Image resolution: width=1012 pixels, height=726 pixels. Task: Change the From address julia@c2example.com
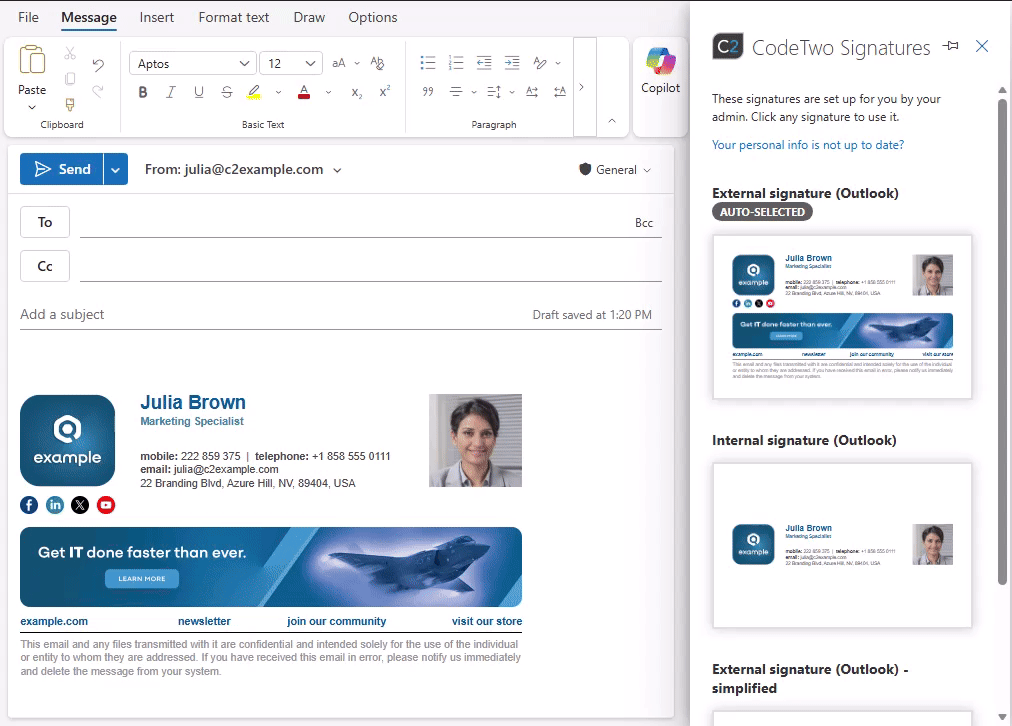coord(243,170)
